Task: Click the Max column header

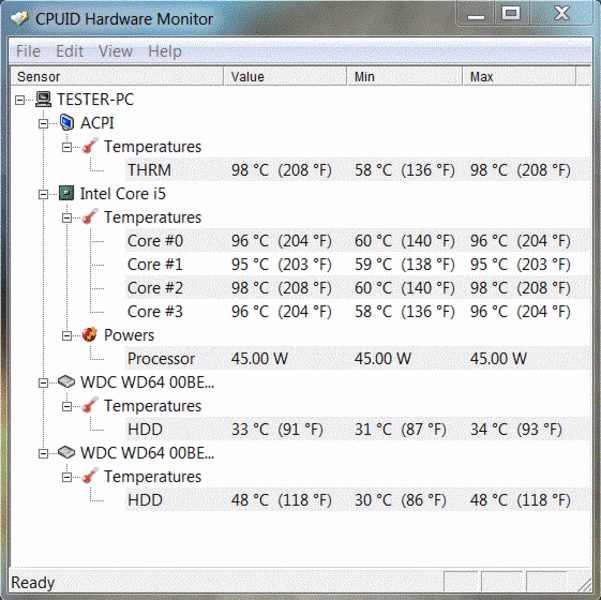Action: click(520, 76)
